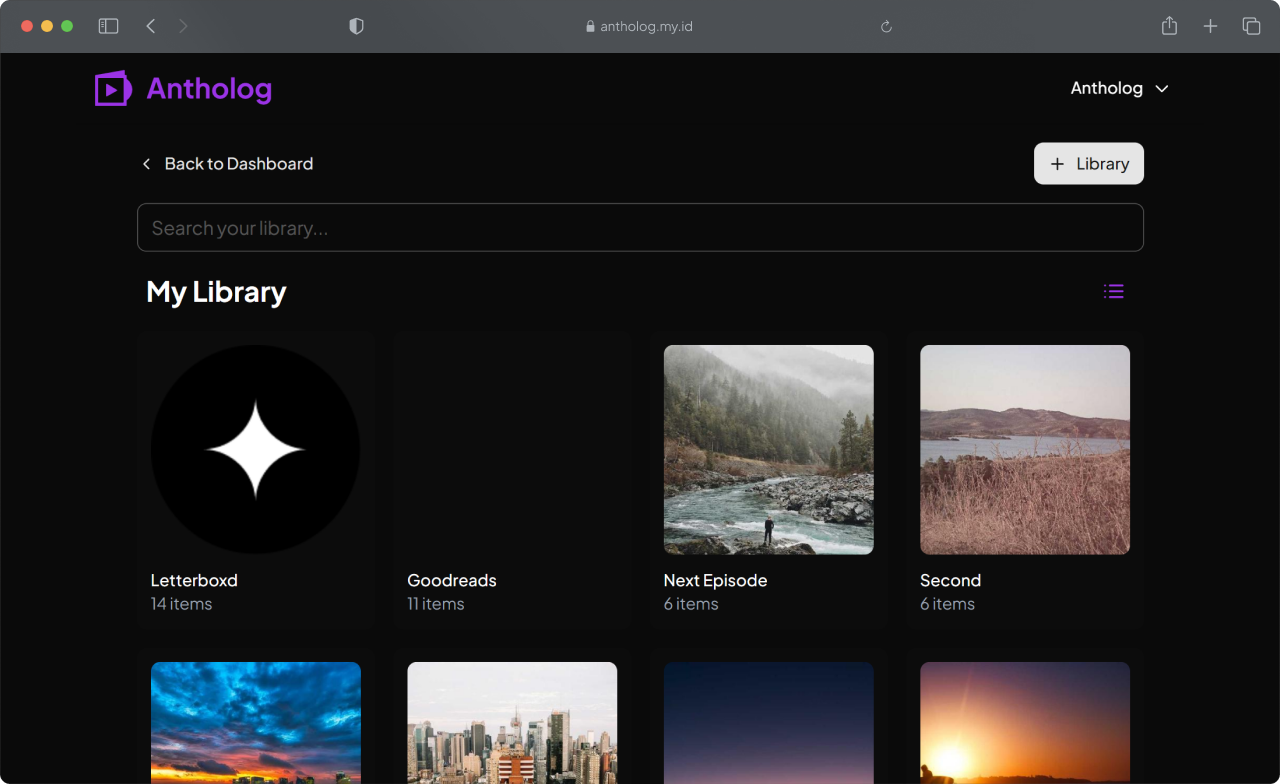
Task: Switch to list view layout
Action: [x=1114, y=292]
